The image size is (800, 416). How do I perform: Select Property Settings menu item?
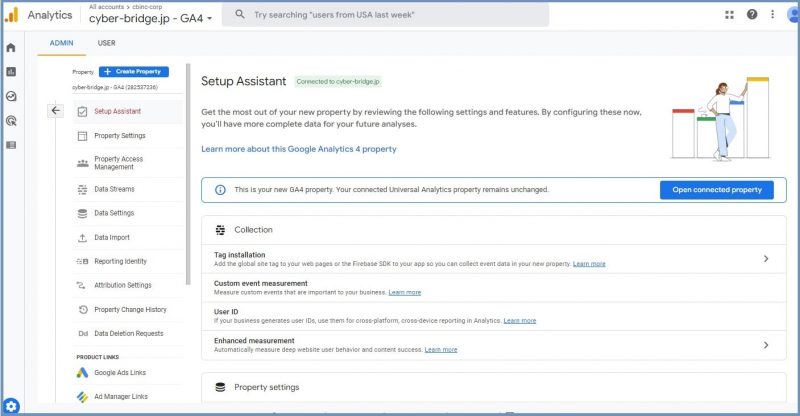[128, 136]
